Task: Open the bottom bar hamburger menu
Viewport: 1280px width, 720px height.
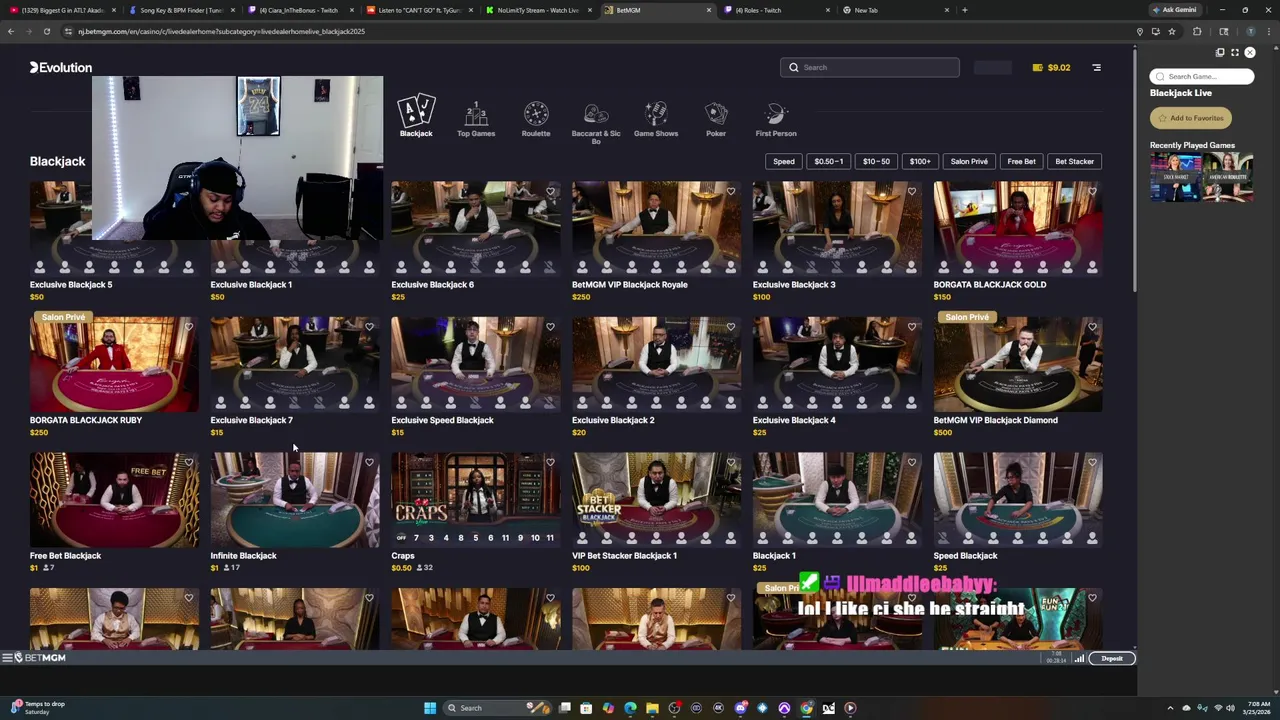Action: coord(6,658)
